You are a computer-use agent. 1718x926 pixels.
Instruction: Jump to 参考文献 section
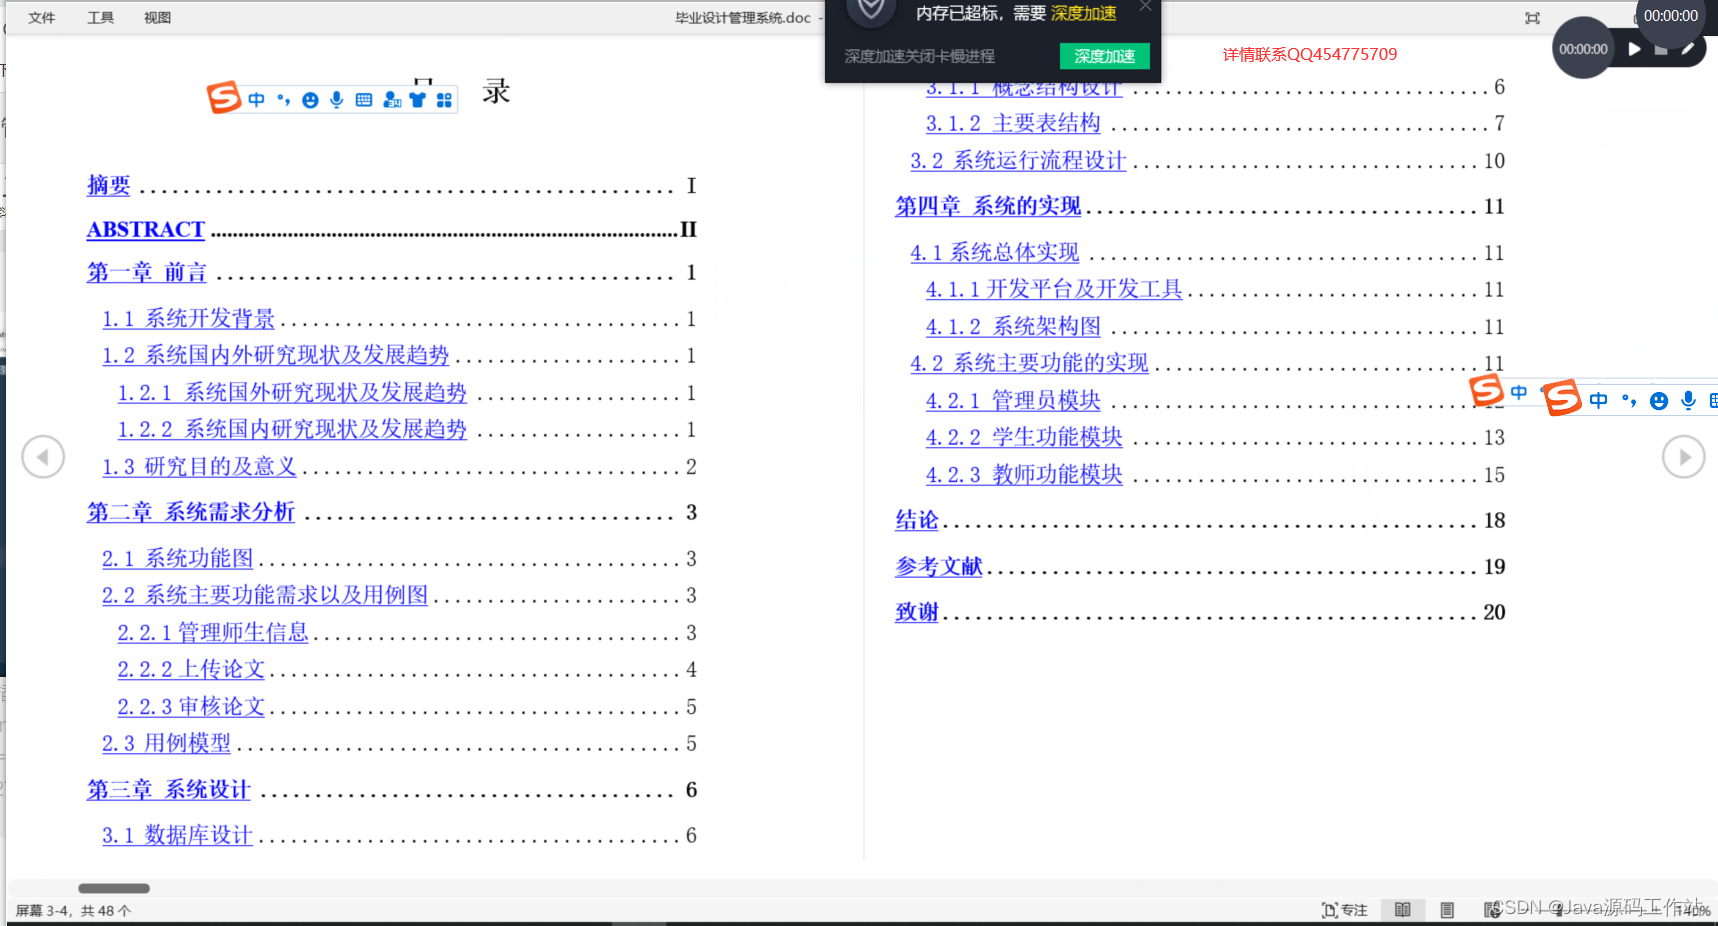tap(939, 566)
